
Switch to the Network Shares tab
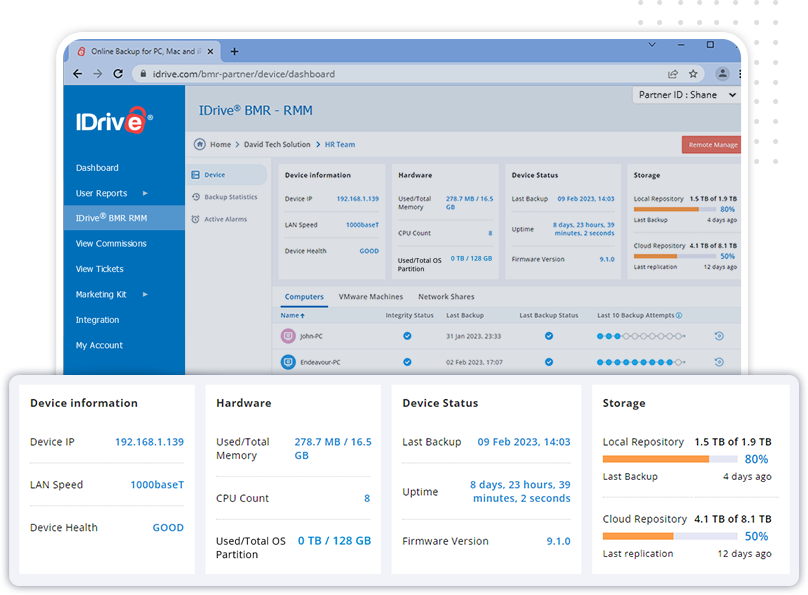[x=446, y=297]
